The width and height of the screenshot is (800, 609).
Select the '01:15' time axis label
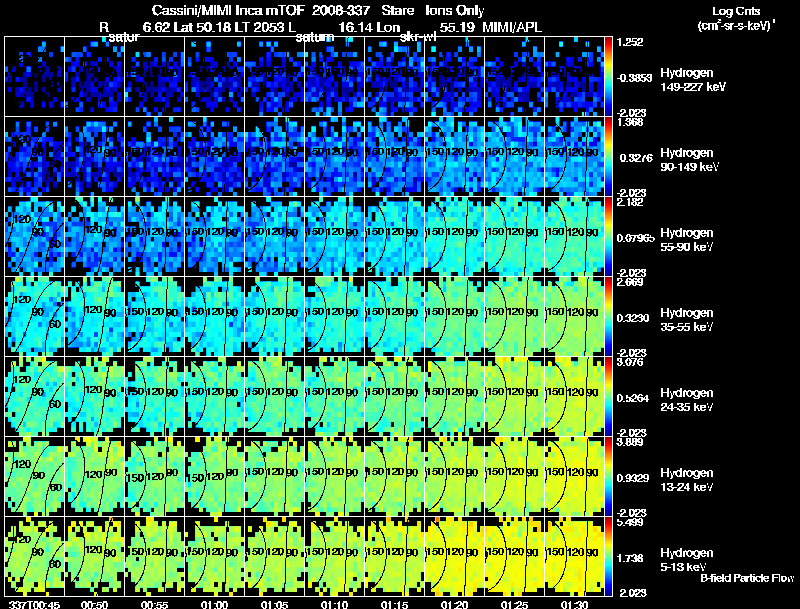394,605
